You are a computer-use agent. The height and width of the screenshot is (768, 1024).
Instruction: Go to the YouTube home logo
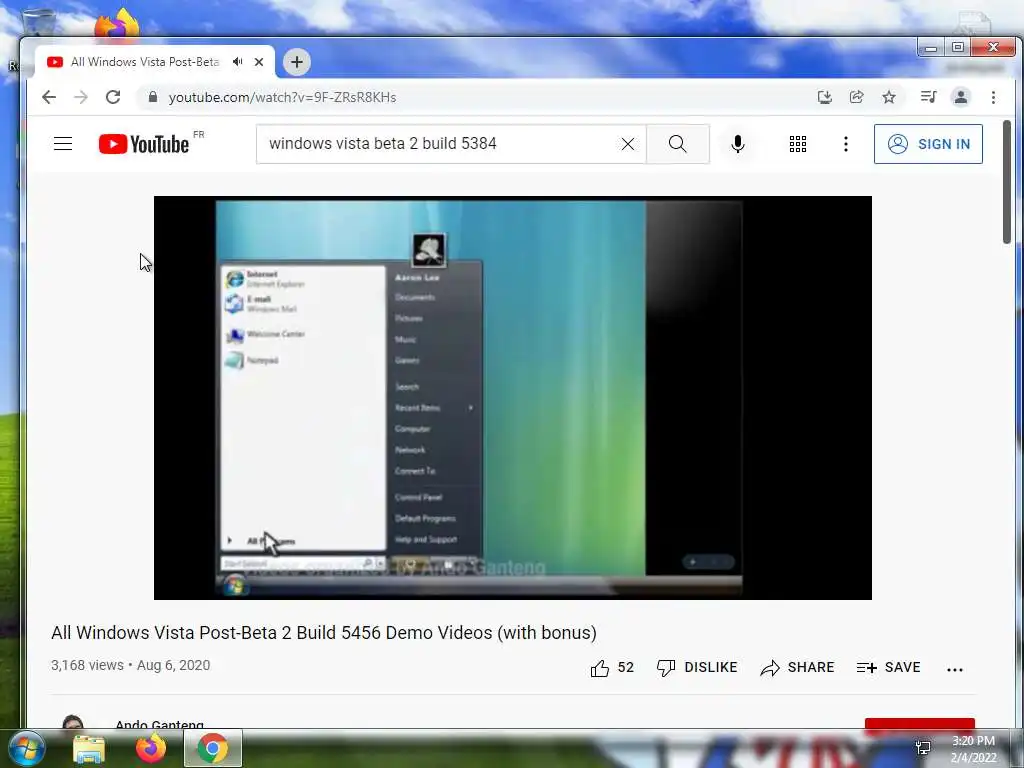click(x=144, y=144)
